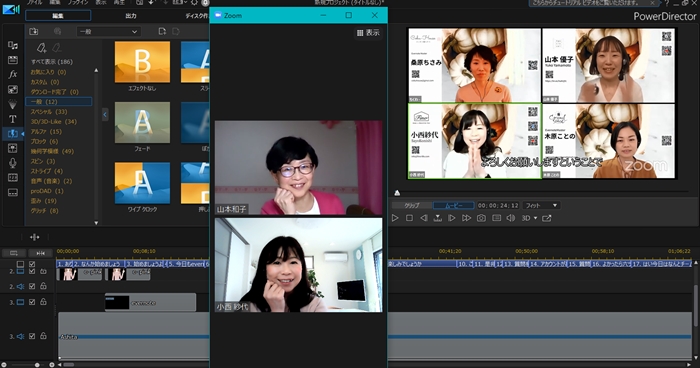The width and height of the screenshot is (700, 368).
Task: Select the 3D/3D-Like (34) category
Action: [x=54, y=121]
